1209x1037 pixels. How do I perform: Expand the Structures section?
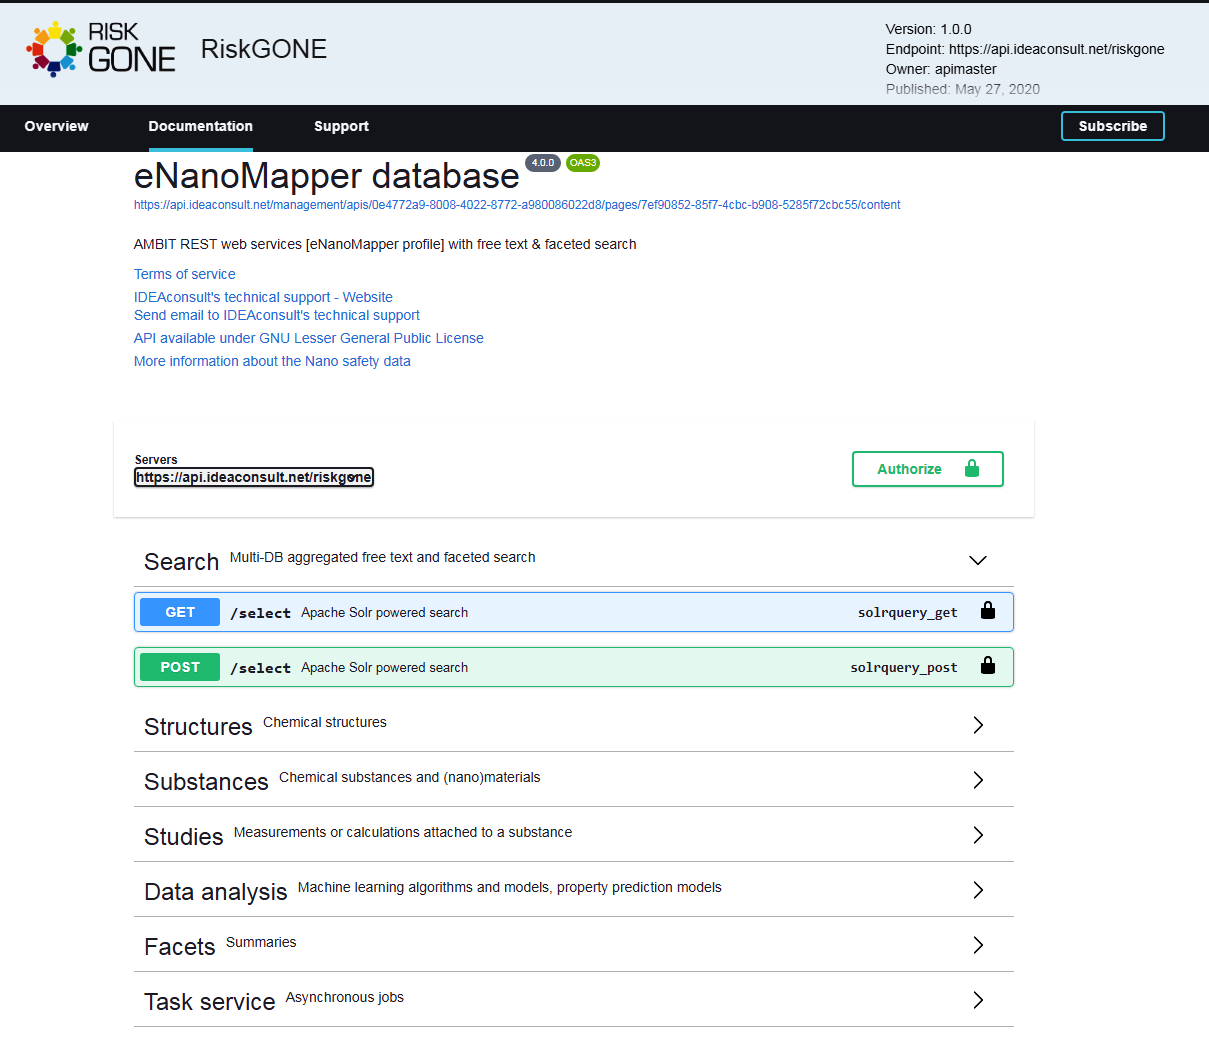977,725
